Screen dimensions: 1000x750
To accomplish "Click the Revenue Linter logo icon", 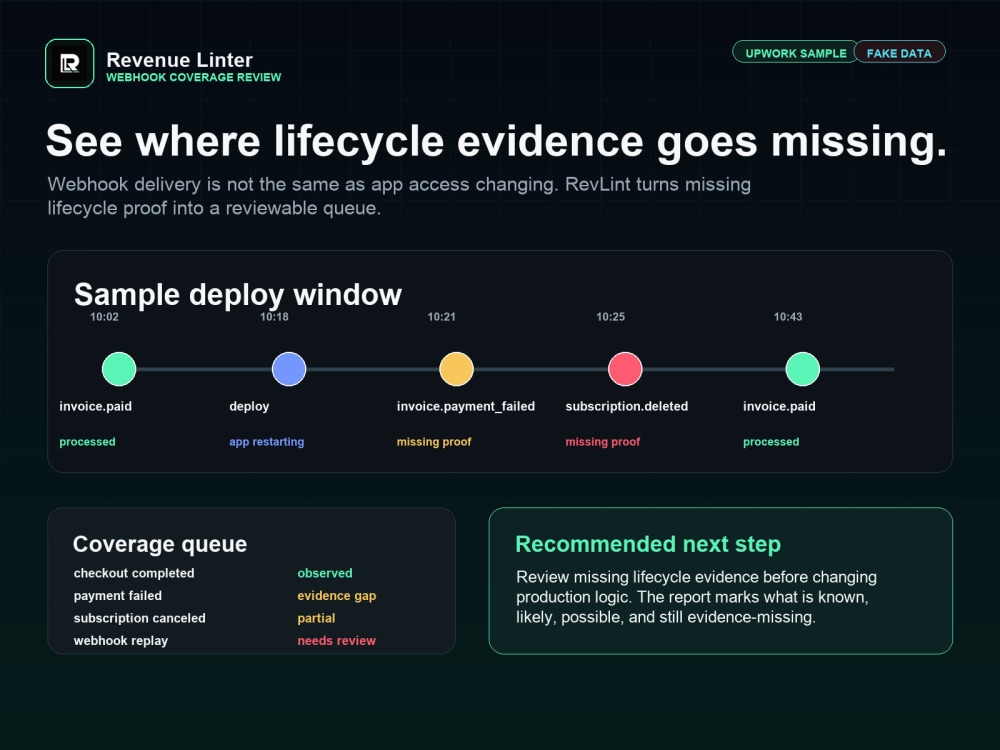I will click(x=70, y=64).
